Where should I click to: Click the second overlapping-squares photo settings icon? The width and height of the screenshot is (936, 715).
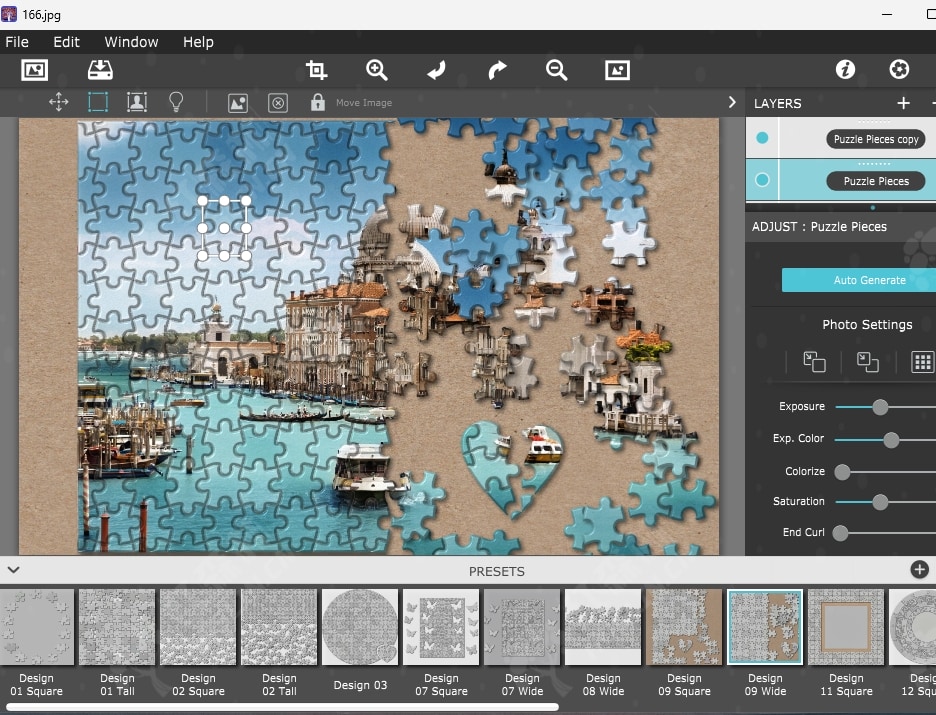(867, 362)
